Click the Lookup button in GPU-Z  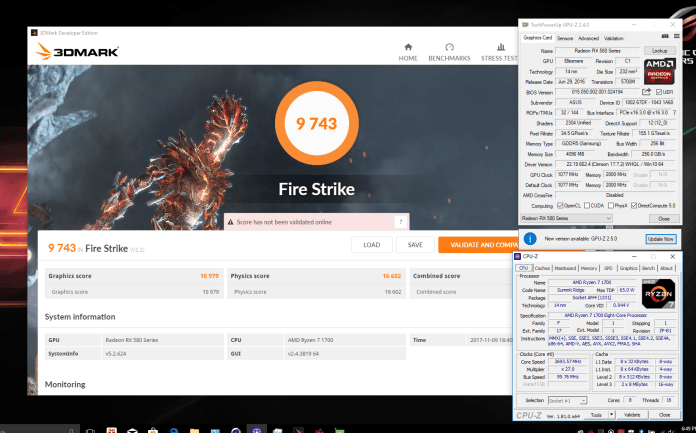coord(660,51)
